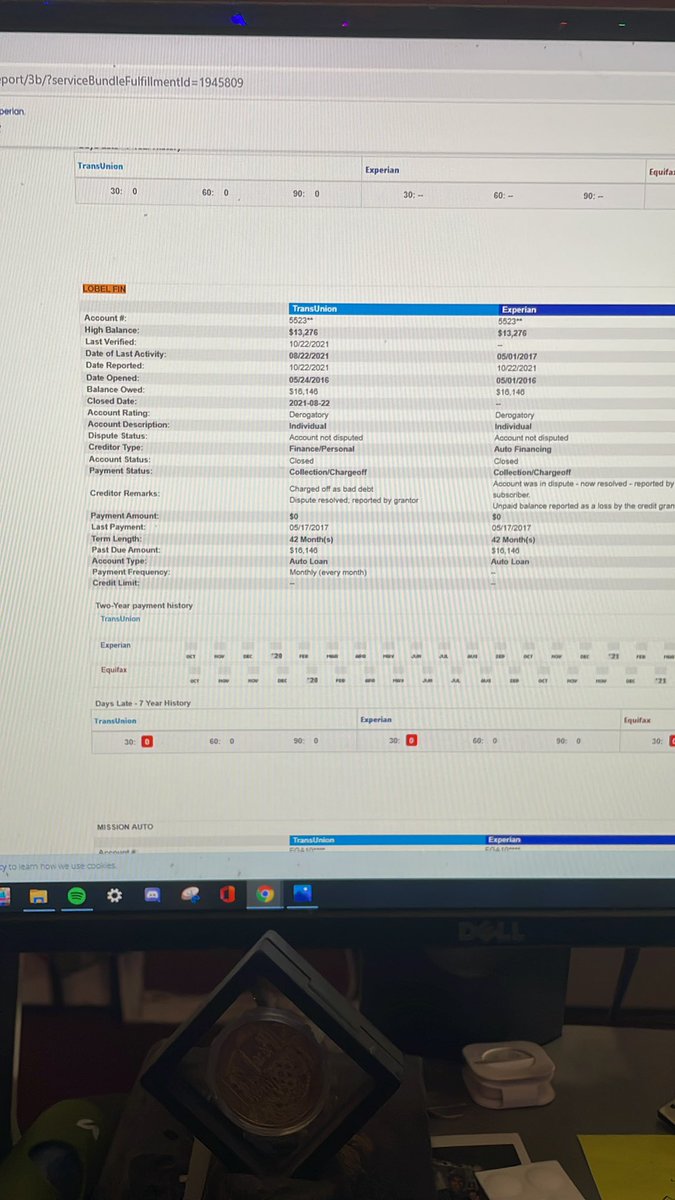Image resolution: width=675 pixels, height=1200 pixels.
Task: Open File Explorer from the taskbar
Action: click(x=38, y=896)
